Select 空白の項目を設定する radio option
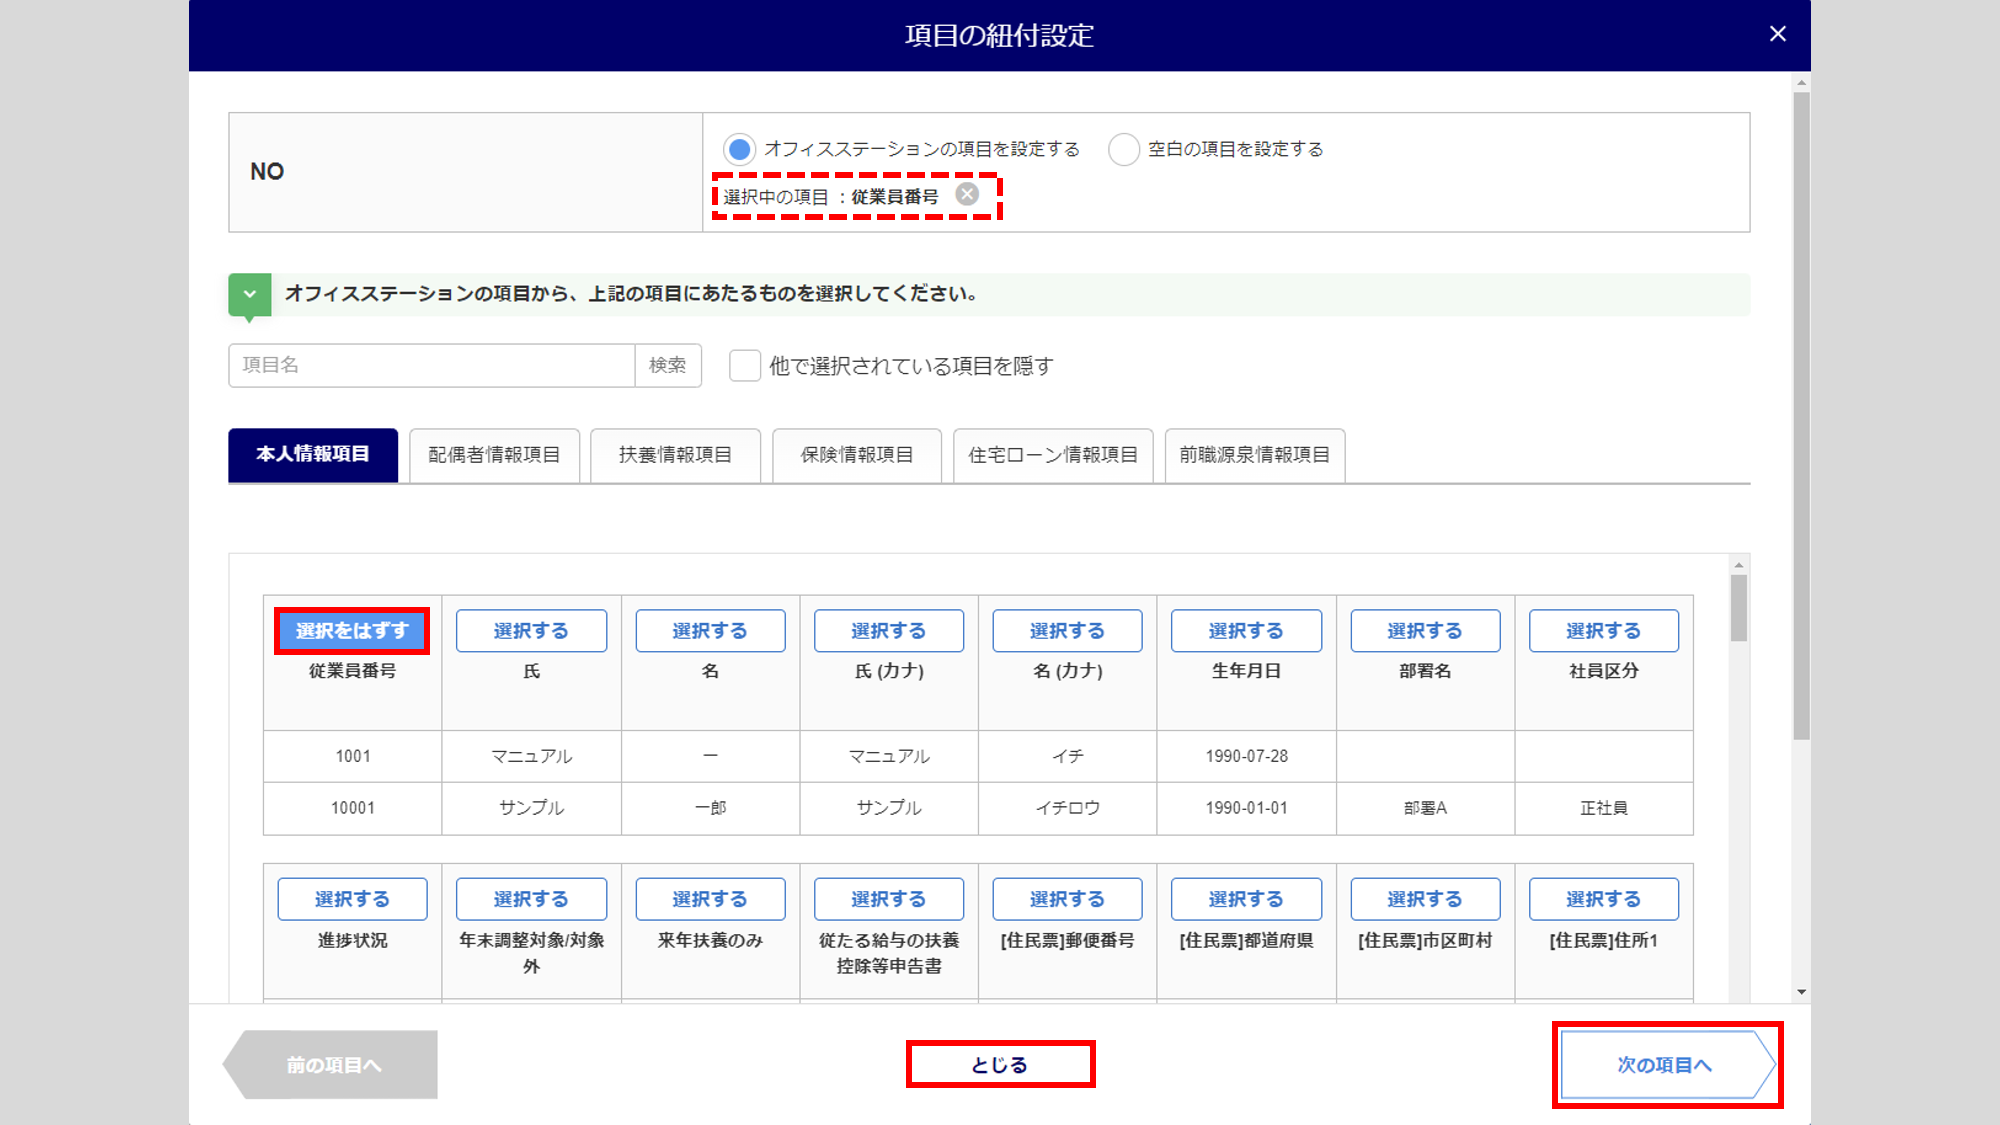 point(1124,150)
